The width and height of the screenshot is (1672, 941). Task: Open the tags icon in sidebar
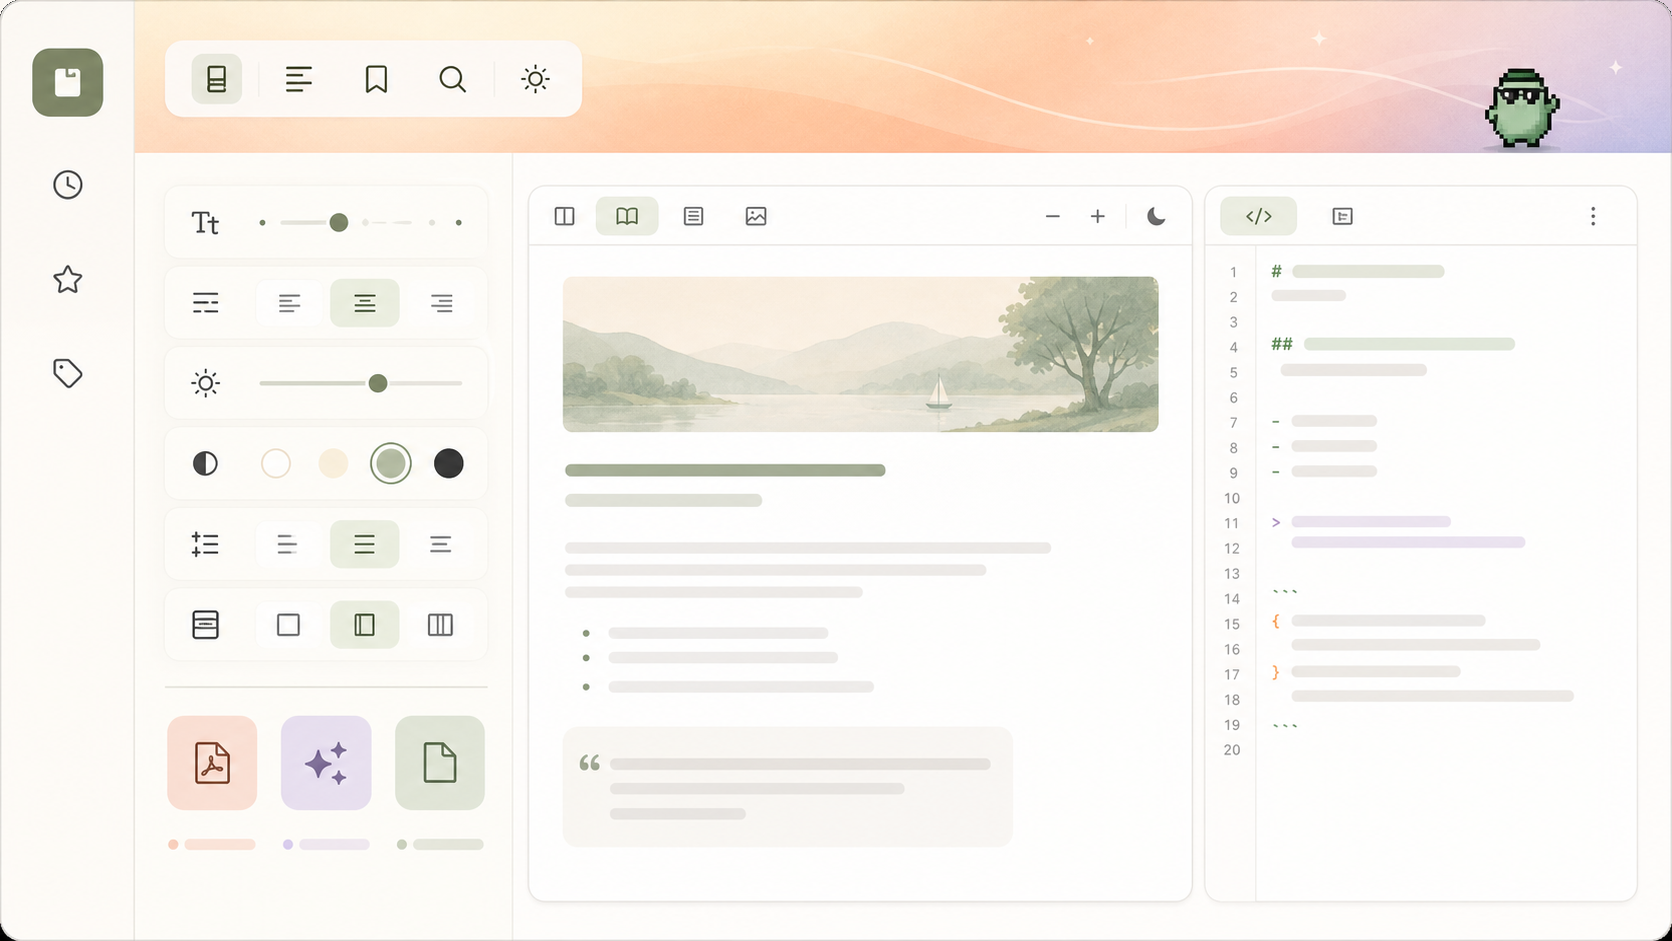(68, 373)
